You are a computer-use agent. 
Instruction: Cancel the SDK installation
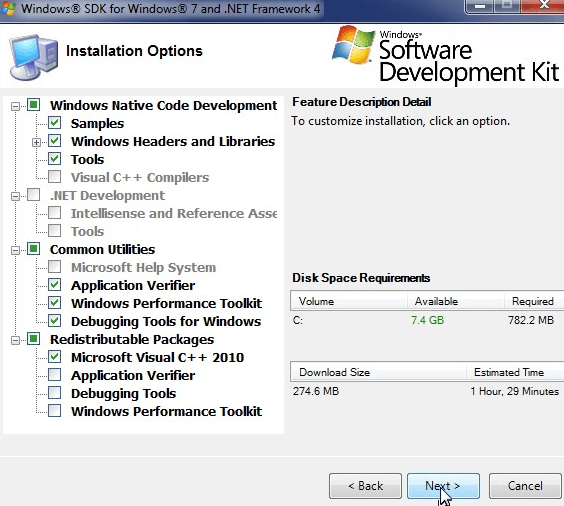click(525, 486)
